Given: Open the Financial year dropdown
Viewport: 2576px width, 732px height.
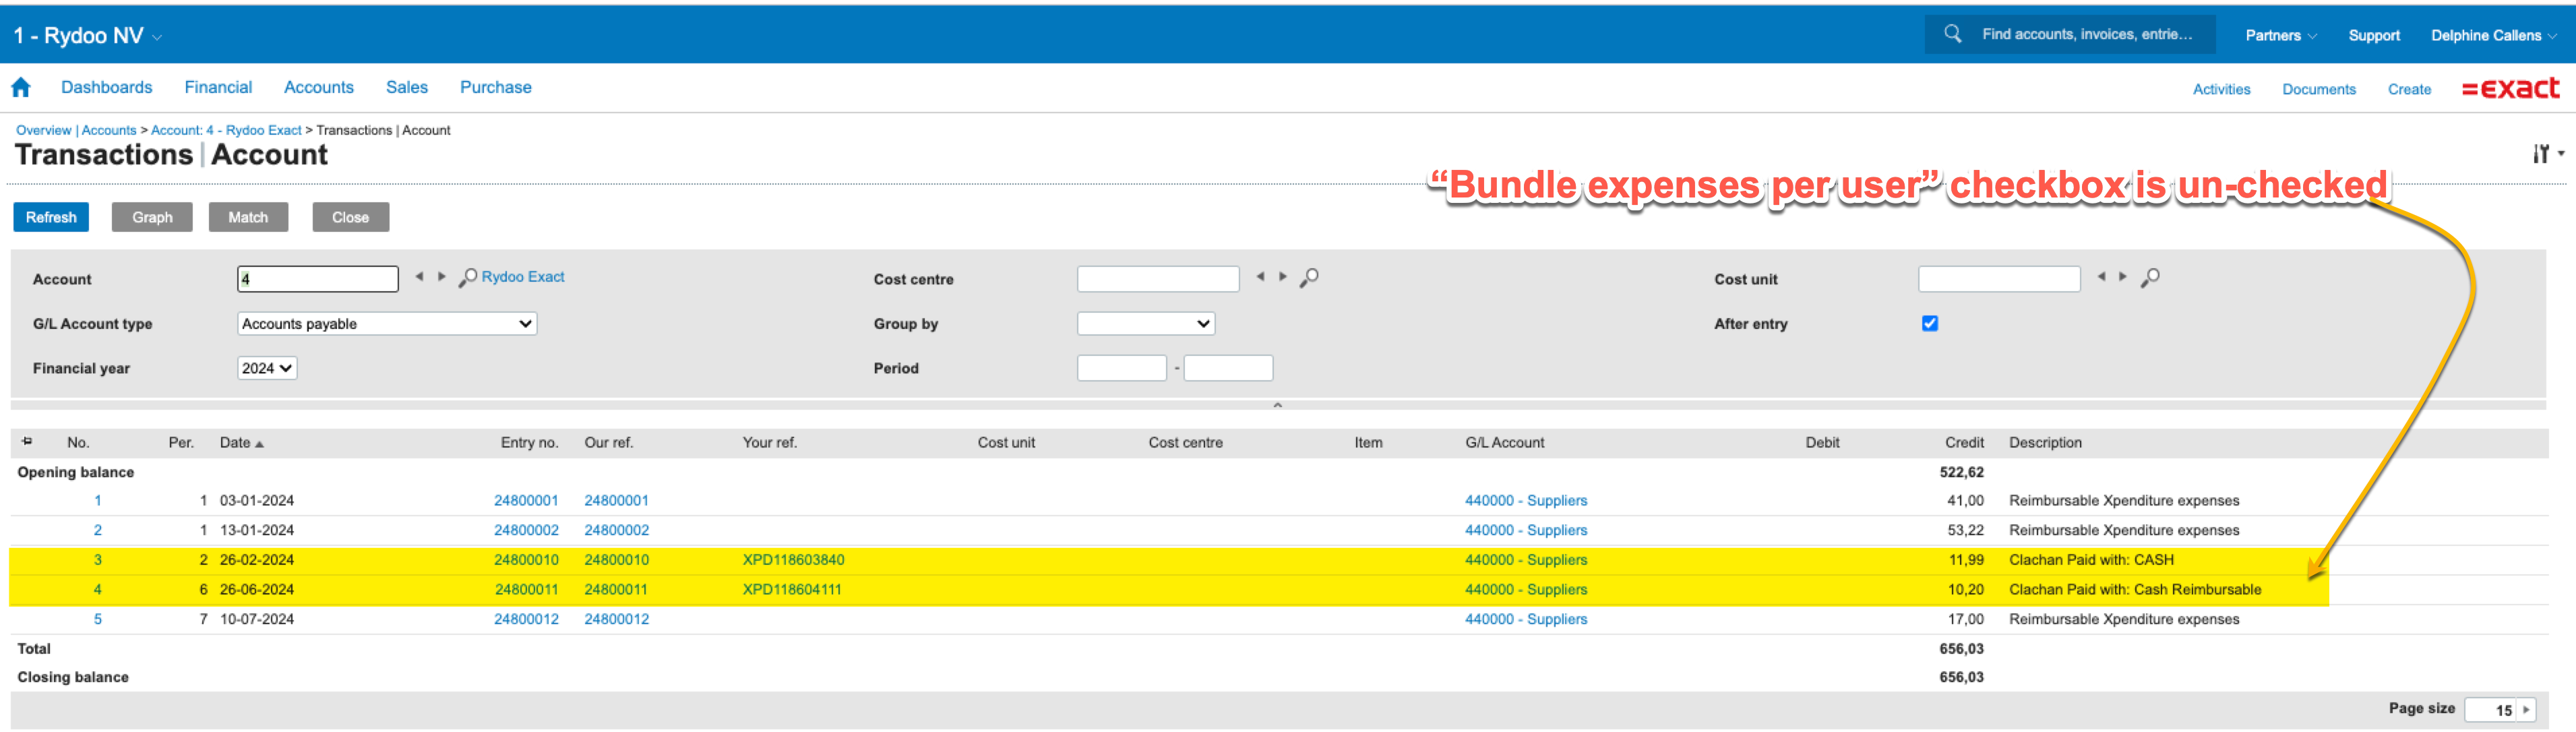Looking at the screenshot, I should coord(266,368).
